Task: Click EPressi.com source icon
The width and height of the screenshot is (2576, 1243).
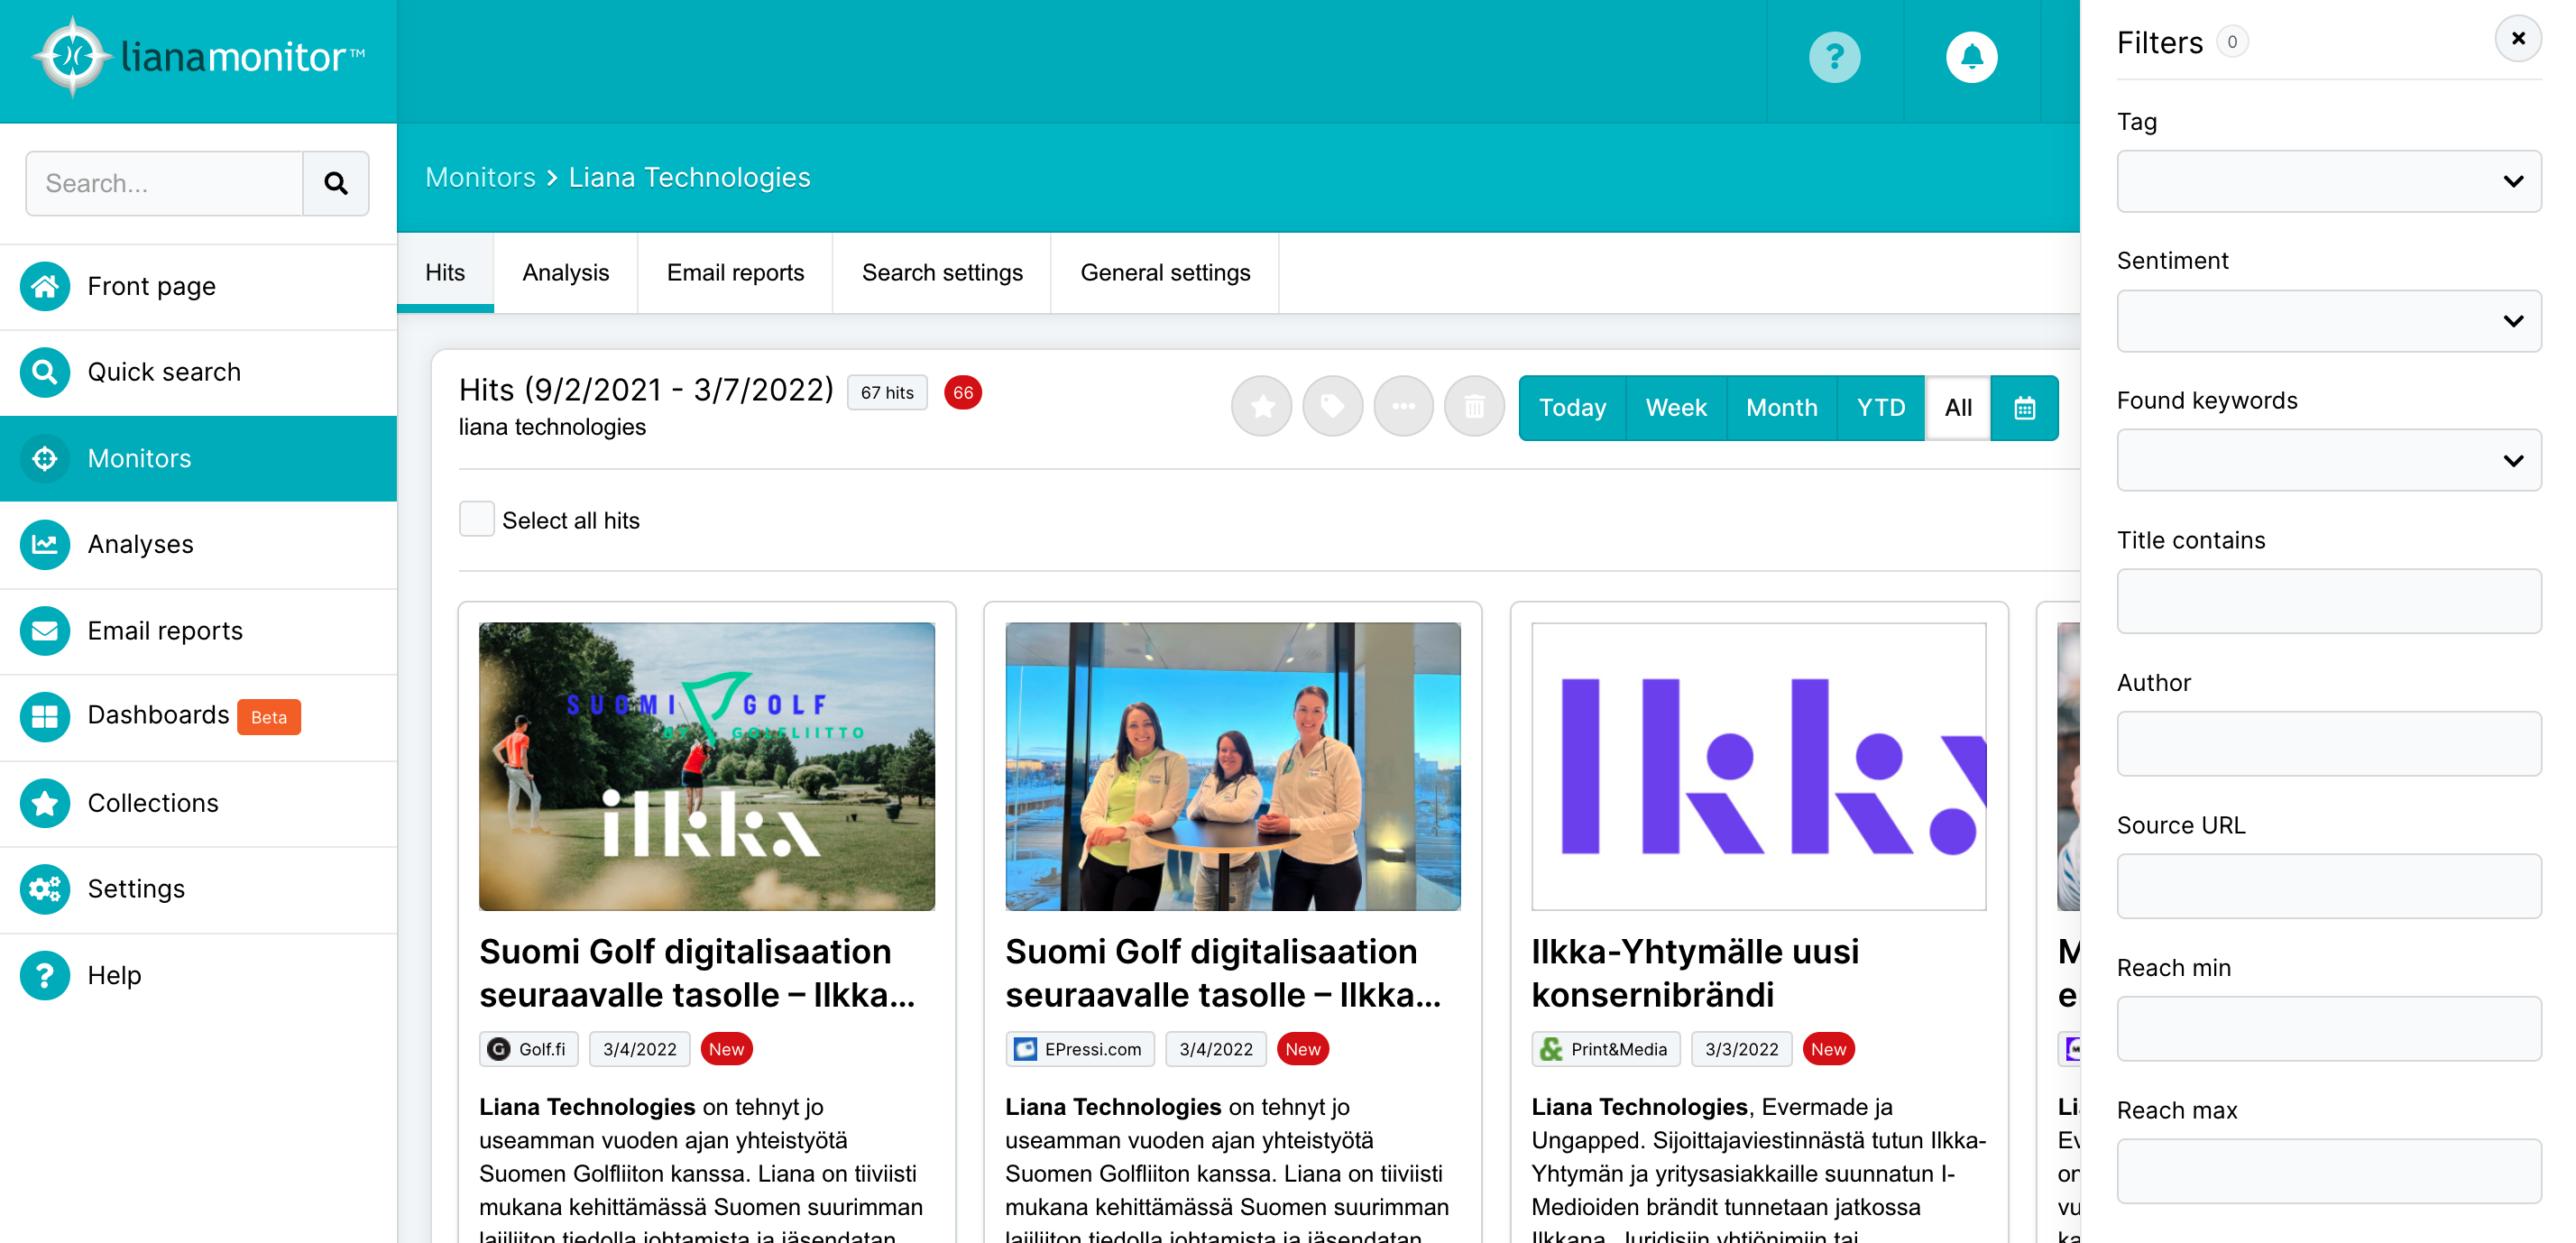Action: pos(1025,1049)
